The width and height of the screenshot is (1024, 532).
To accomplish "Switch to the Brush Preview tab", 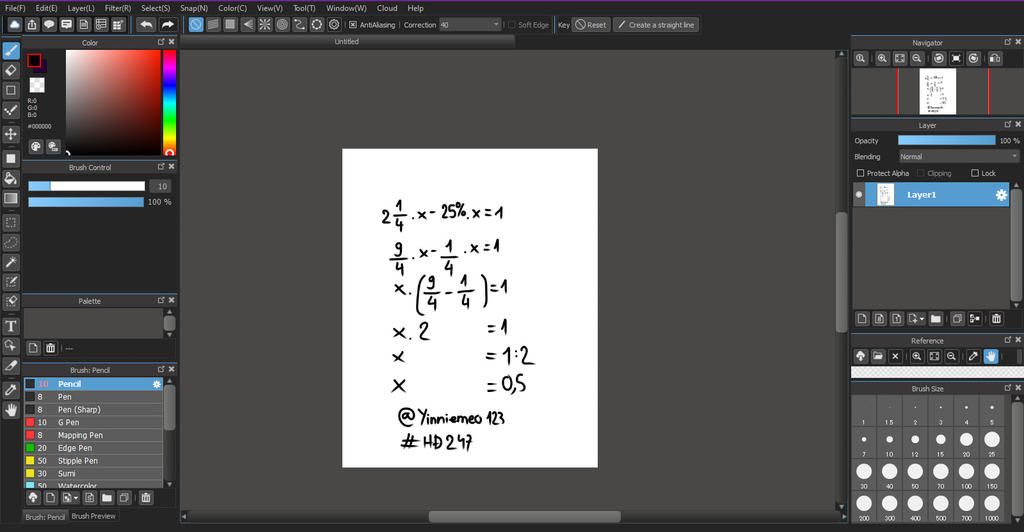I will [93, 516].
